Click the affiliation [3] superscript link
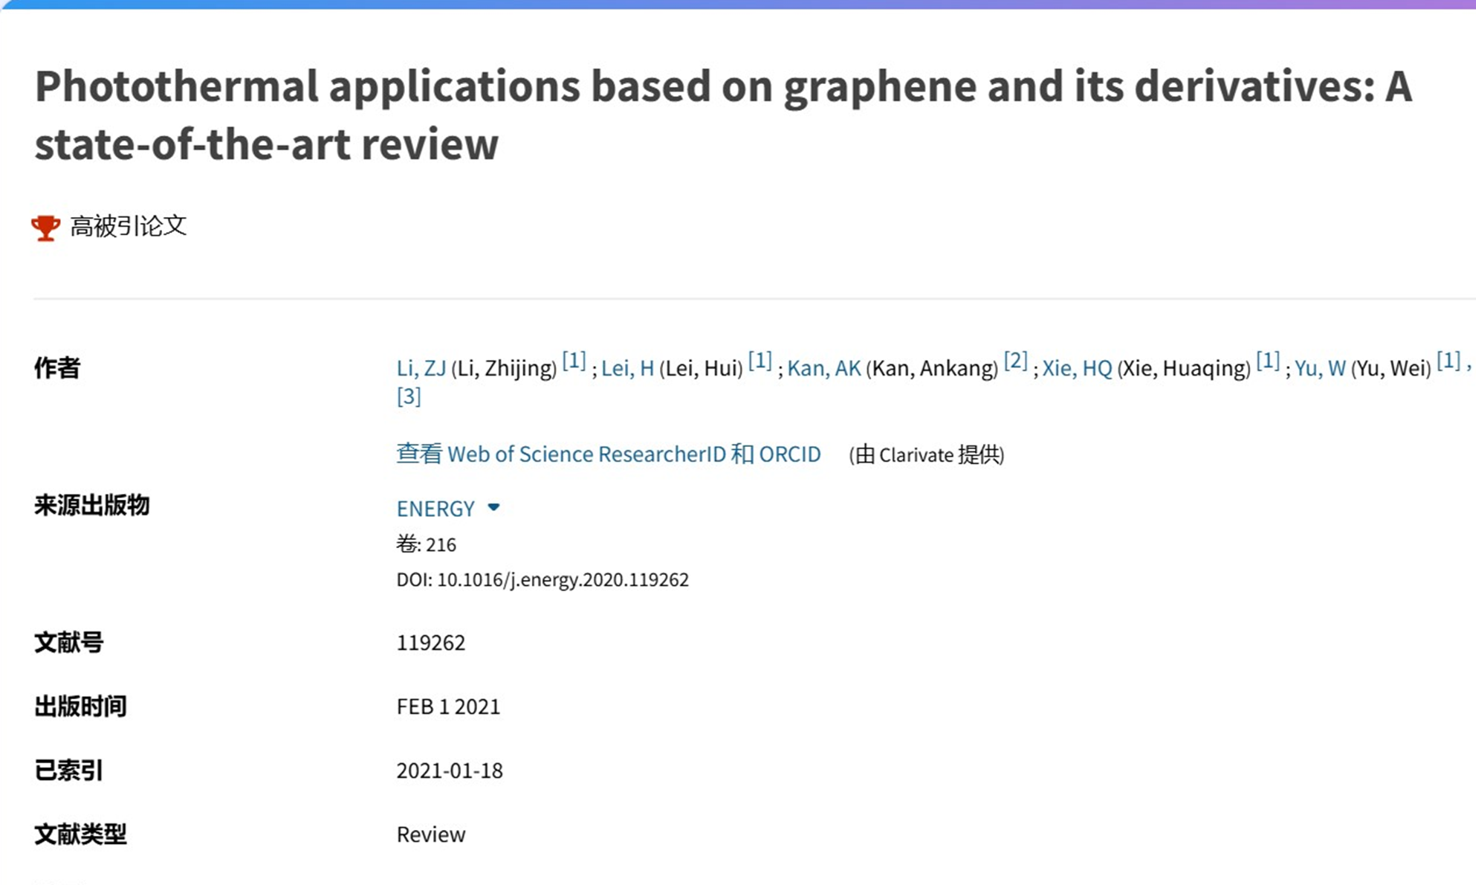The width and height of the screenshot is (1476, 885). pyautogui.click(x=408, y=396)
